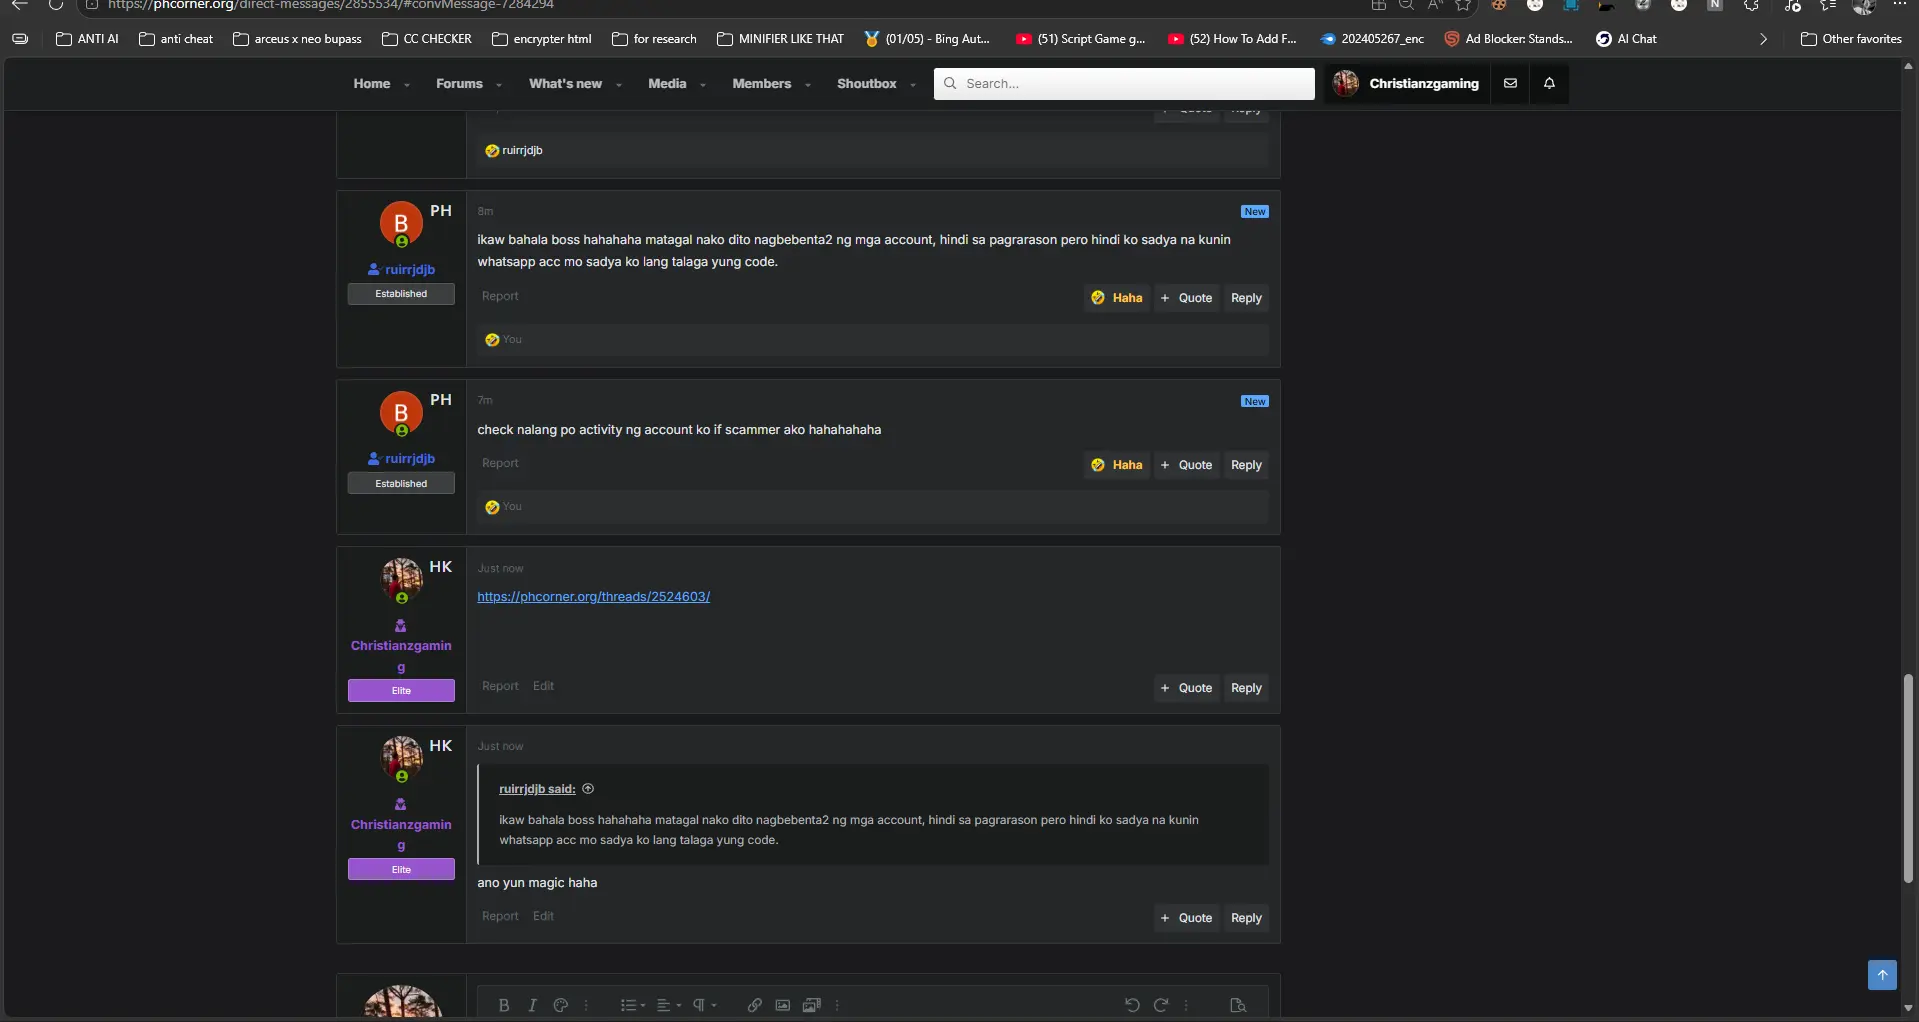Toggle italic formatting in reply editor
Screen dimensions: 1919x1022
(x=532, y=1005)
